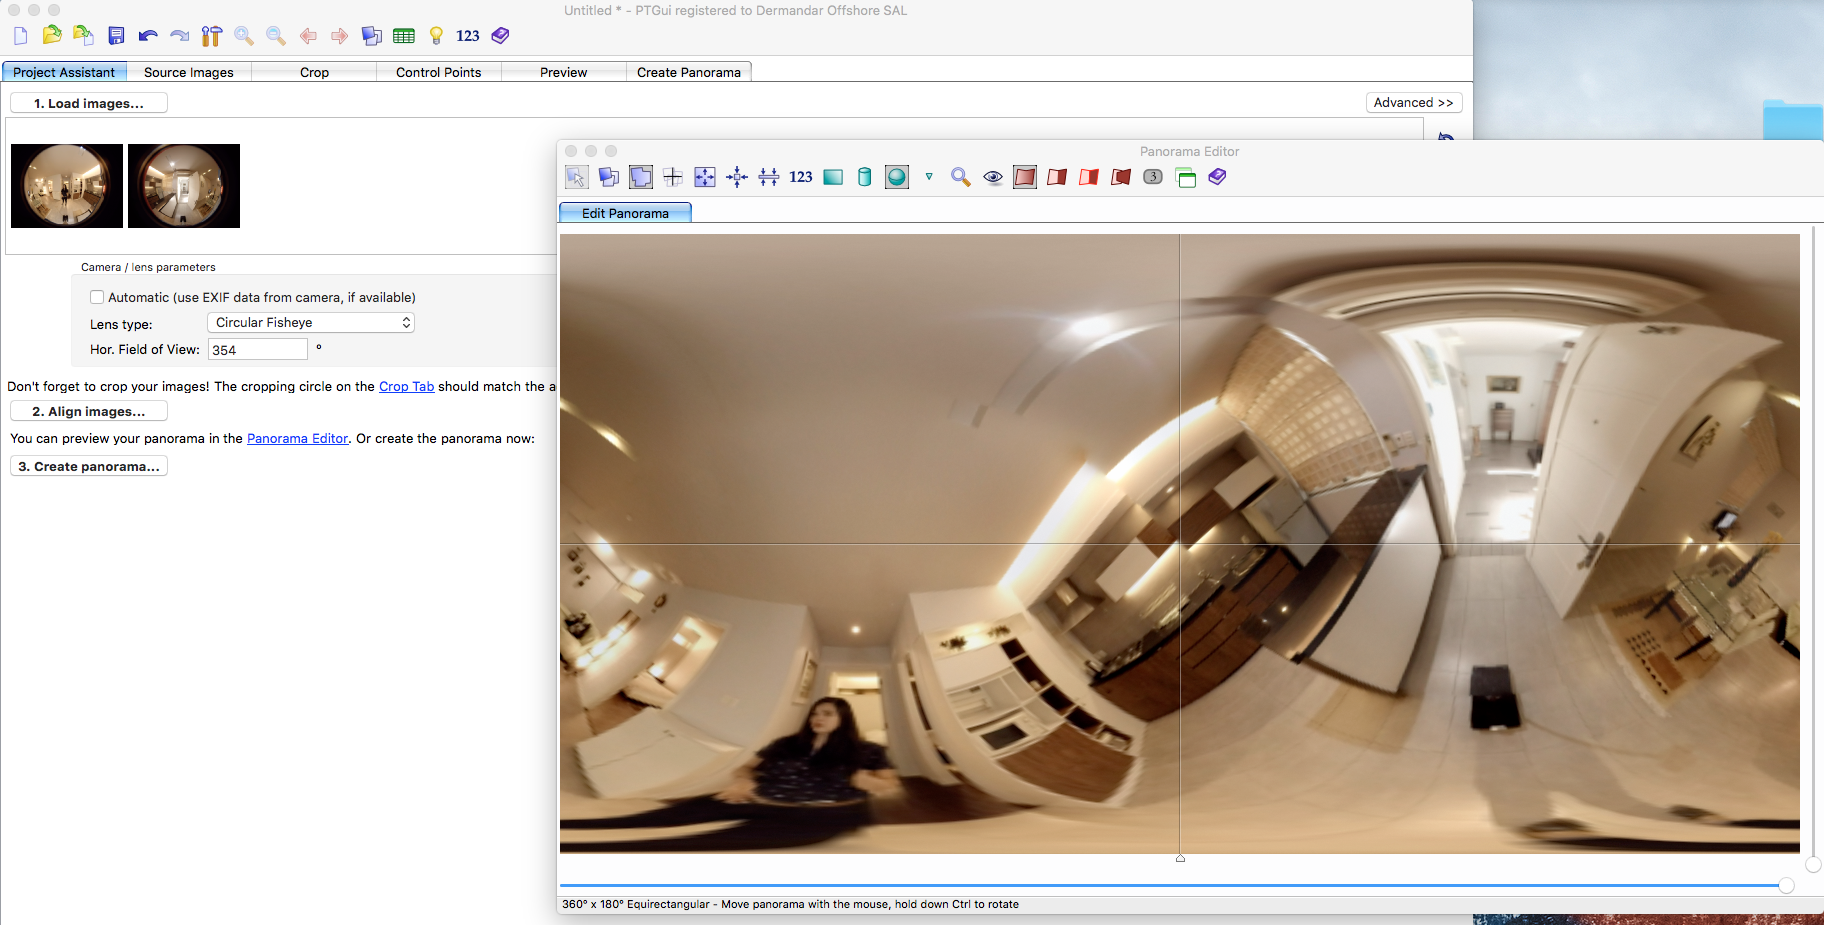Click the Hor. Field of View field
This screenshot has height=925, width=1824.
point(257,350)
